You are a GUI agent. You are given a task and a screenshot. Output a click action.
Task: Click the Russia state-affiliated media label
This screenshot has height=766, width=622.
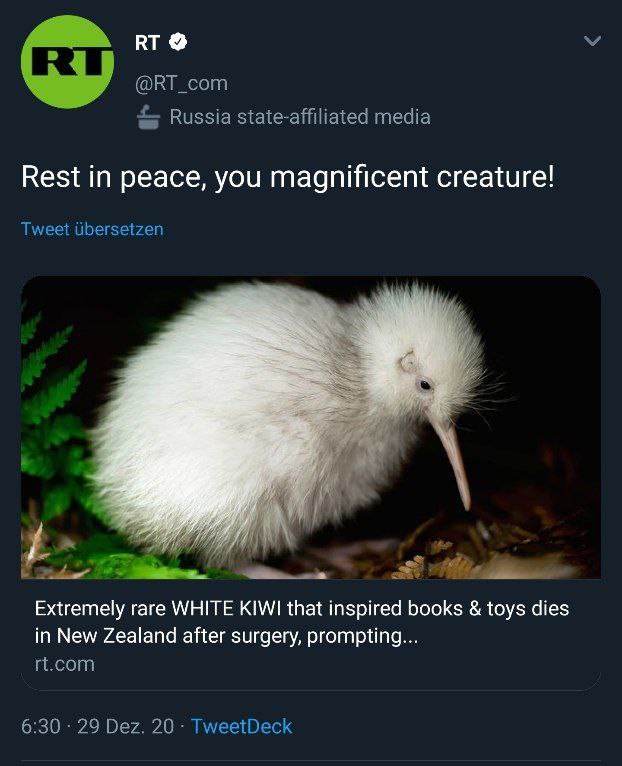pos(300,117)
